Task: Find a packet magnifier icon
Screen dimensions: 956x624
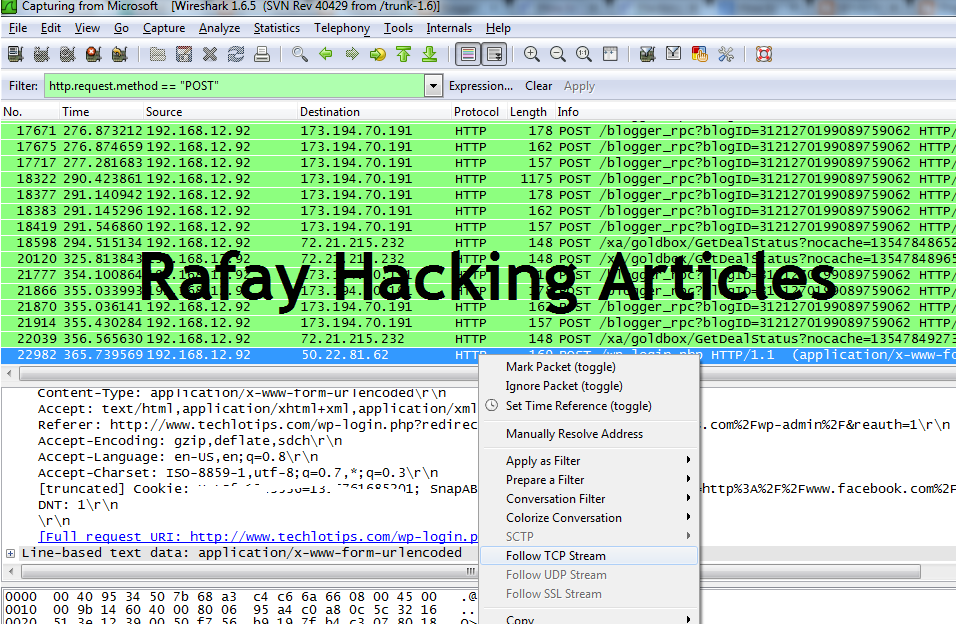Action: tap(299, 54)
